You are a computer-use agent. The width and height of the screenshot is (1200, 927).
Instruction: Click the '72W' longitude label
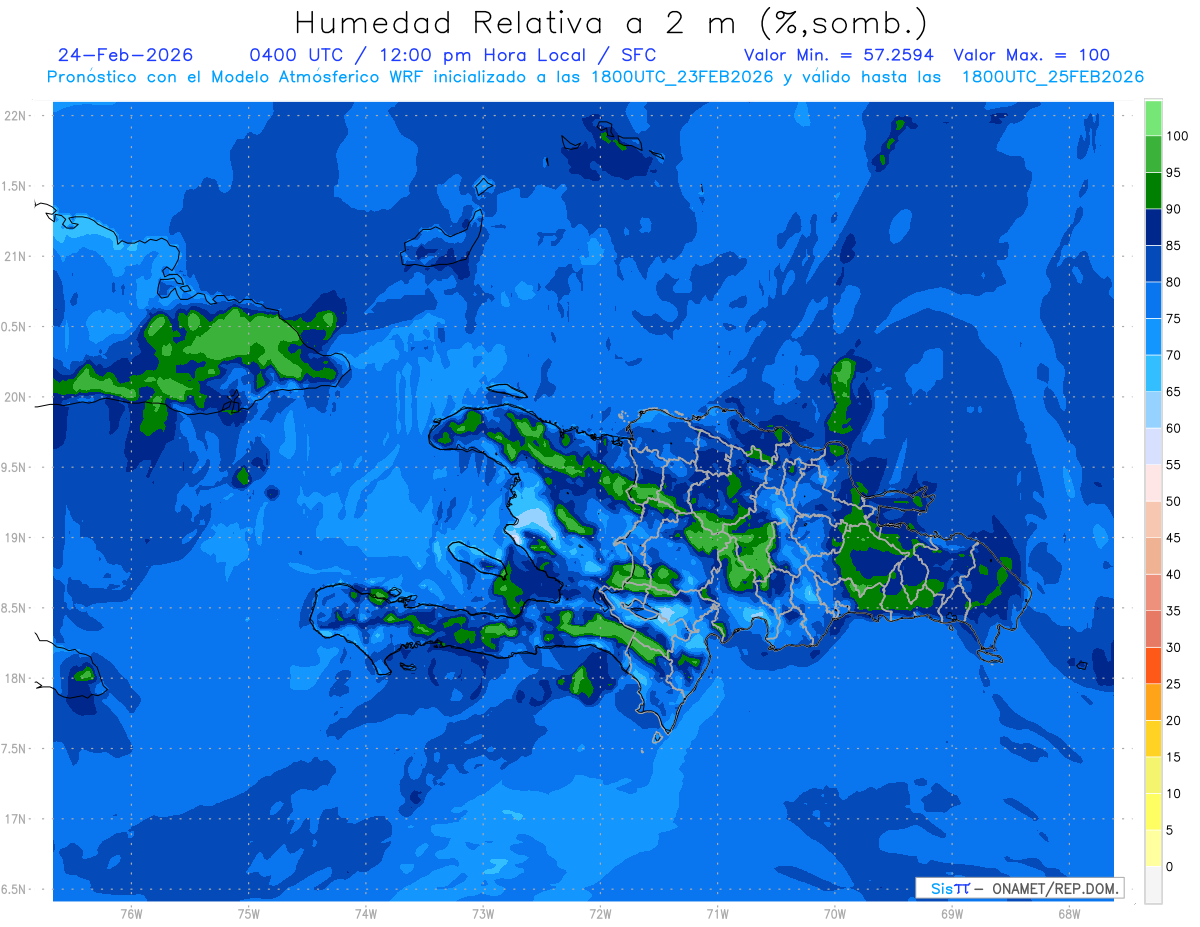click(600, 914)
